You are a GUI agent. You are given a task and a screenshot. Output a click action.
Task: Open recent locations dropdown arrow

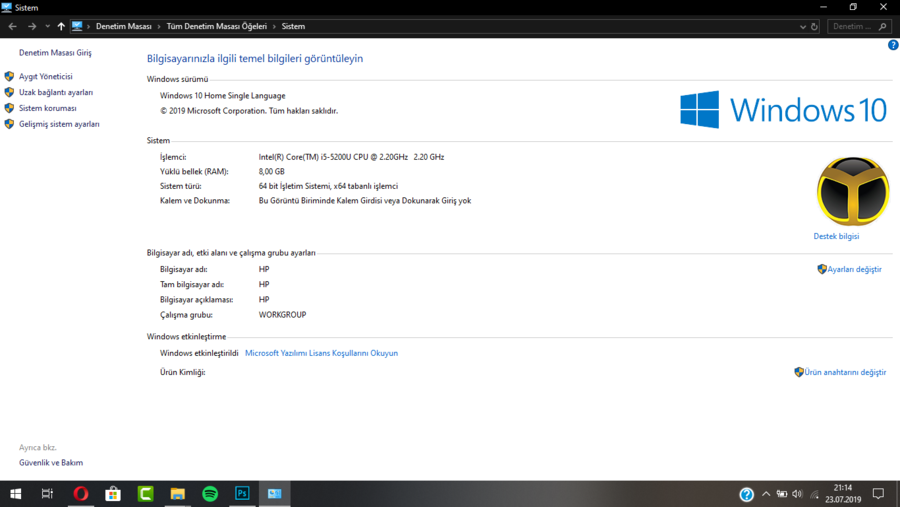pos(48,26)
